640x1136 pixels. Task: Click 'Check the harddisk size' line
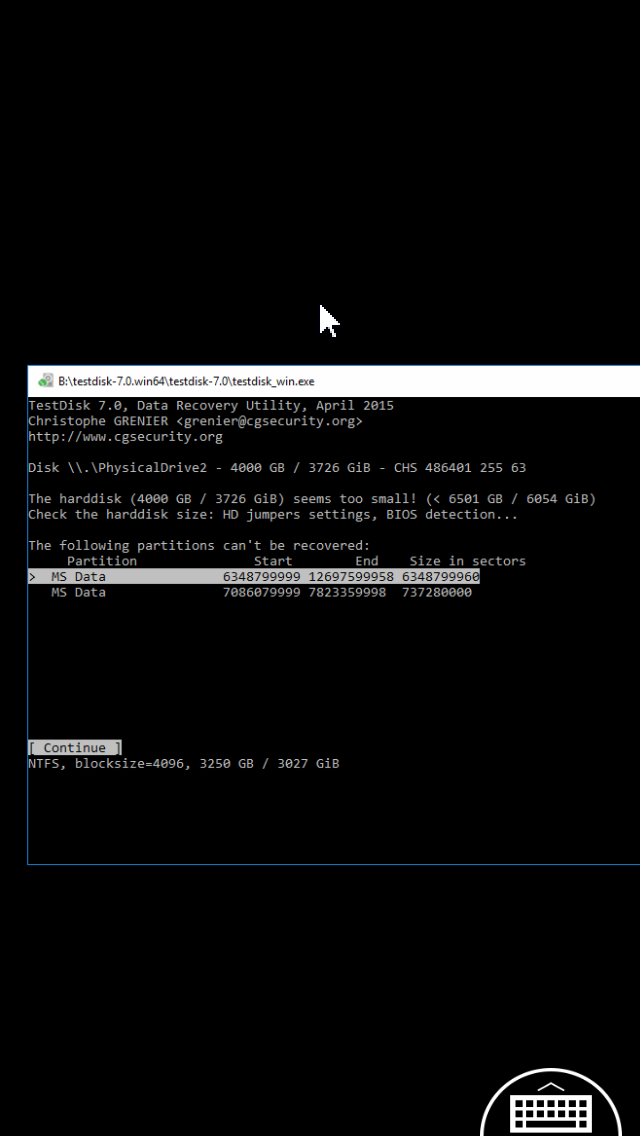tap(273, 515)
